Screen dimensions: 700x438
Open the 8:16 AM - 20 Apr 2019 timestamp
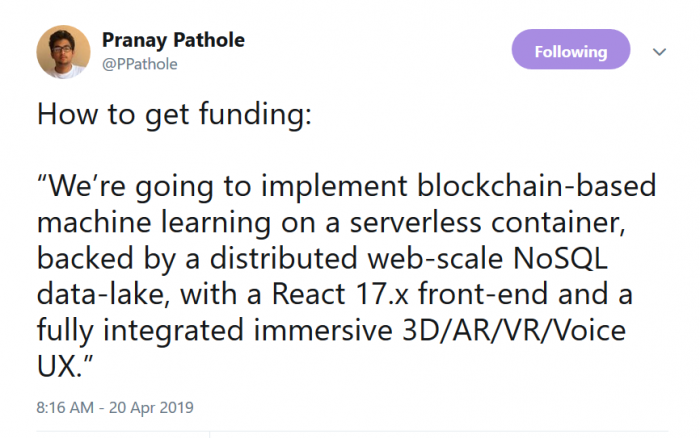click(x=115, y=408)
